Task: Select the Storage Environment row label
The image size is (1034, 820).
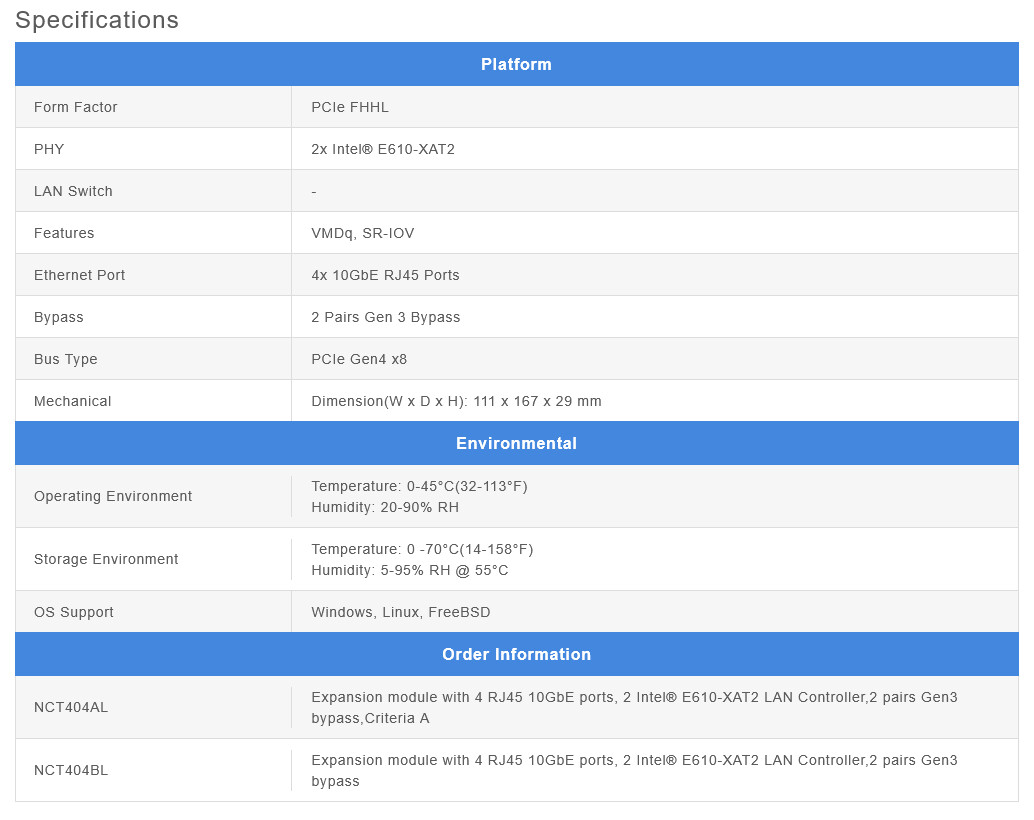Action: click(x=106, y=559)
